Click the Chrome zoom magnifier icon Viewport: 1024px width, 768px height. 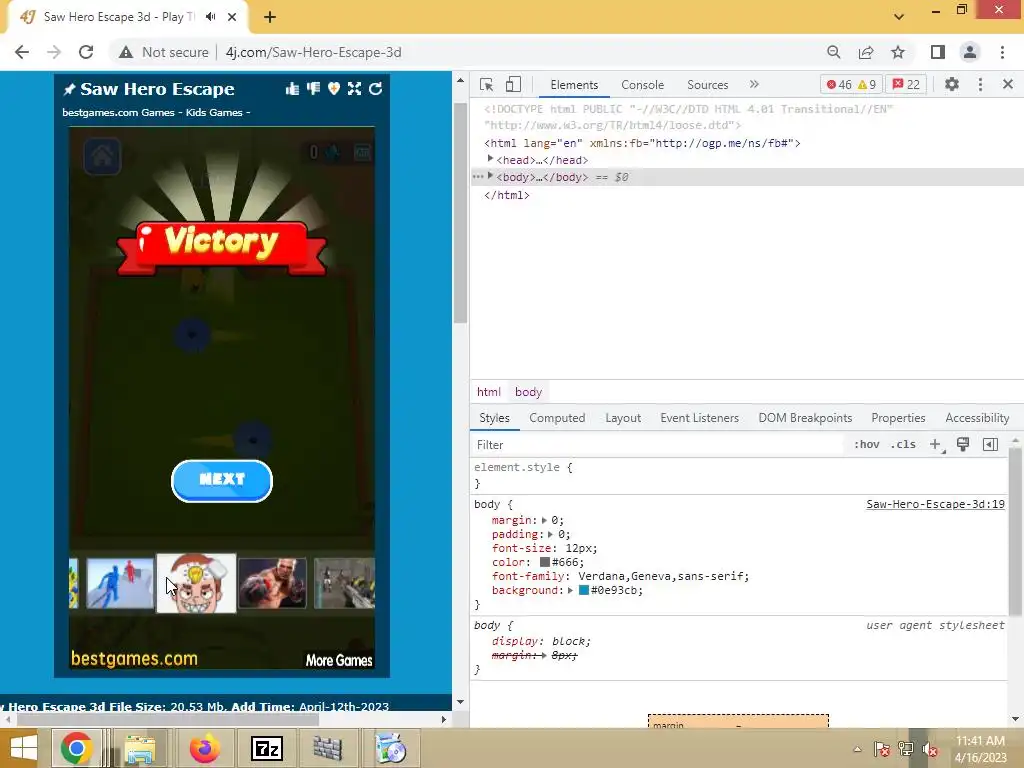(833, 52)
